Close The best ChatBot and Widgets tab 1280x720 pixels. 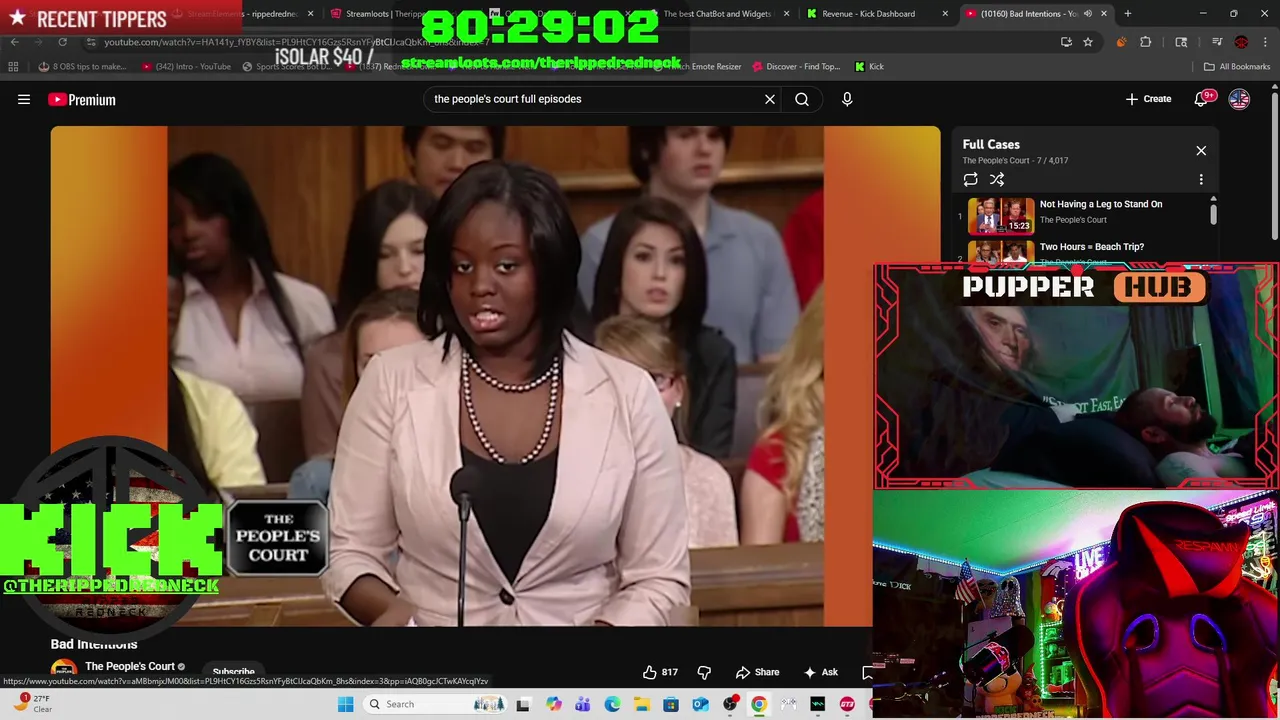point(787,14)
